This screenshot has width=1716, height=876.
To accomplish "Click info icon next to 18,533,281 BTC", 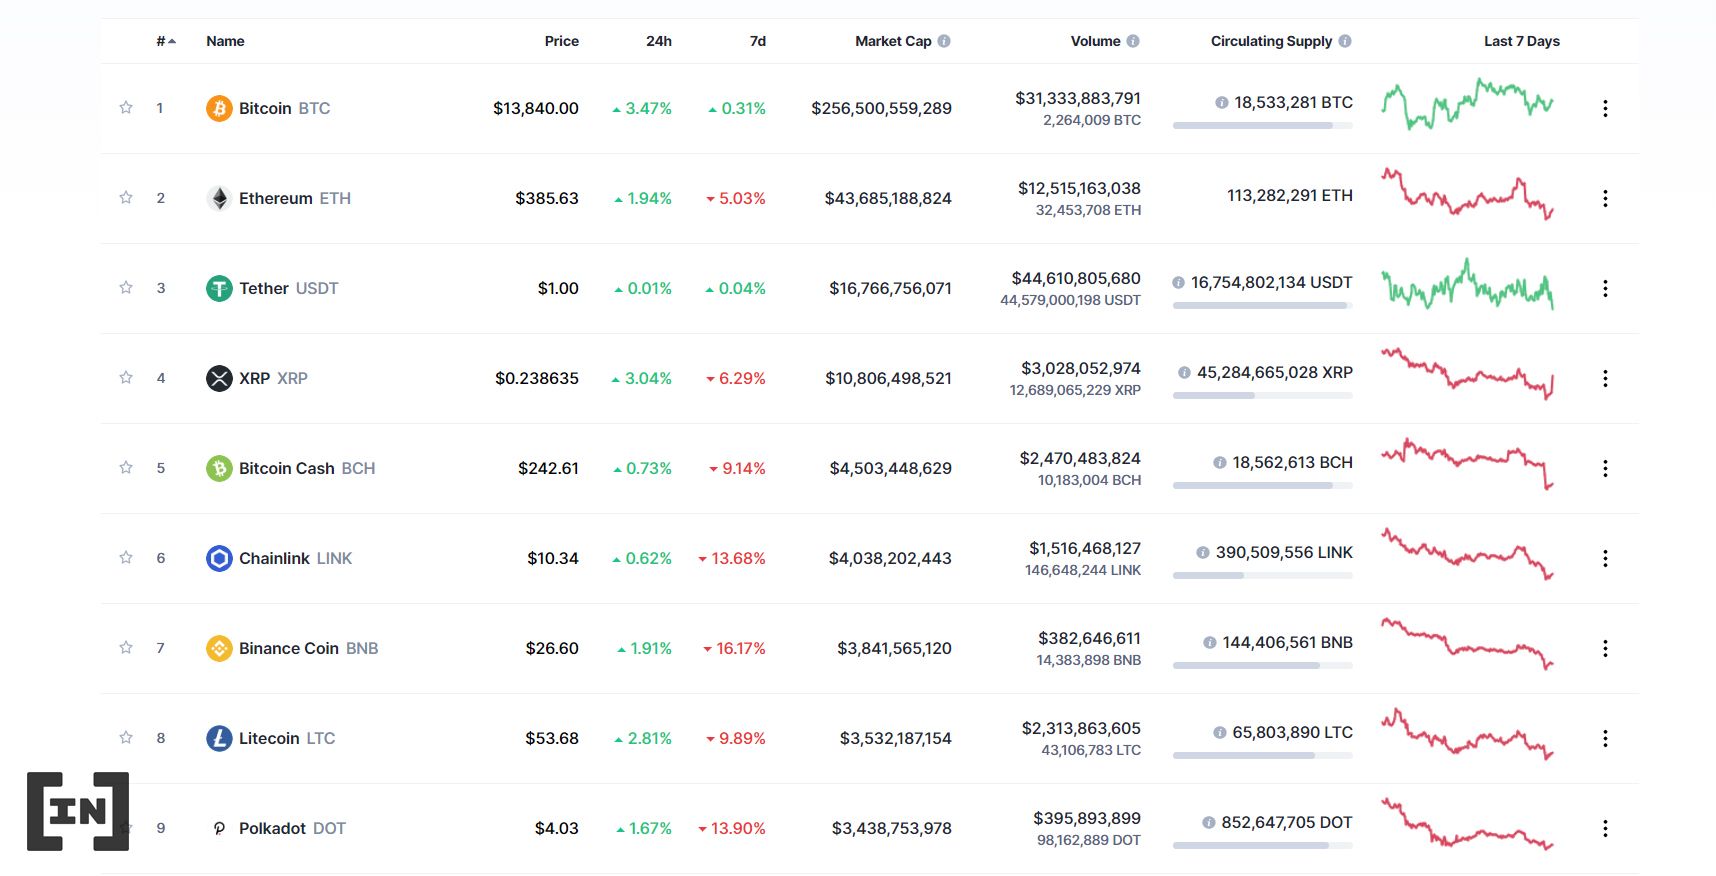I will pos(1221,102).
